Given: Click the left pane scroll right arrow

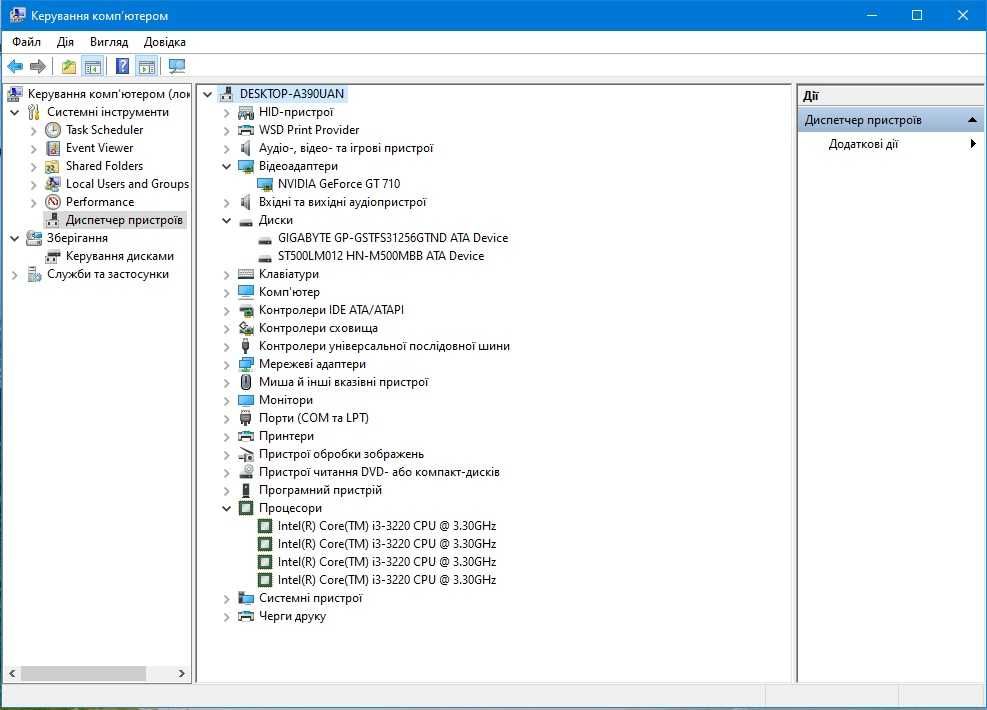Looking at the screenshot, I should tap(181, 673).
